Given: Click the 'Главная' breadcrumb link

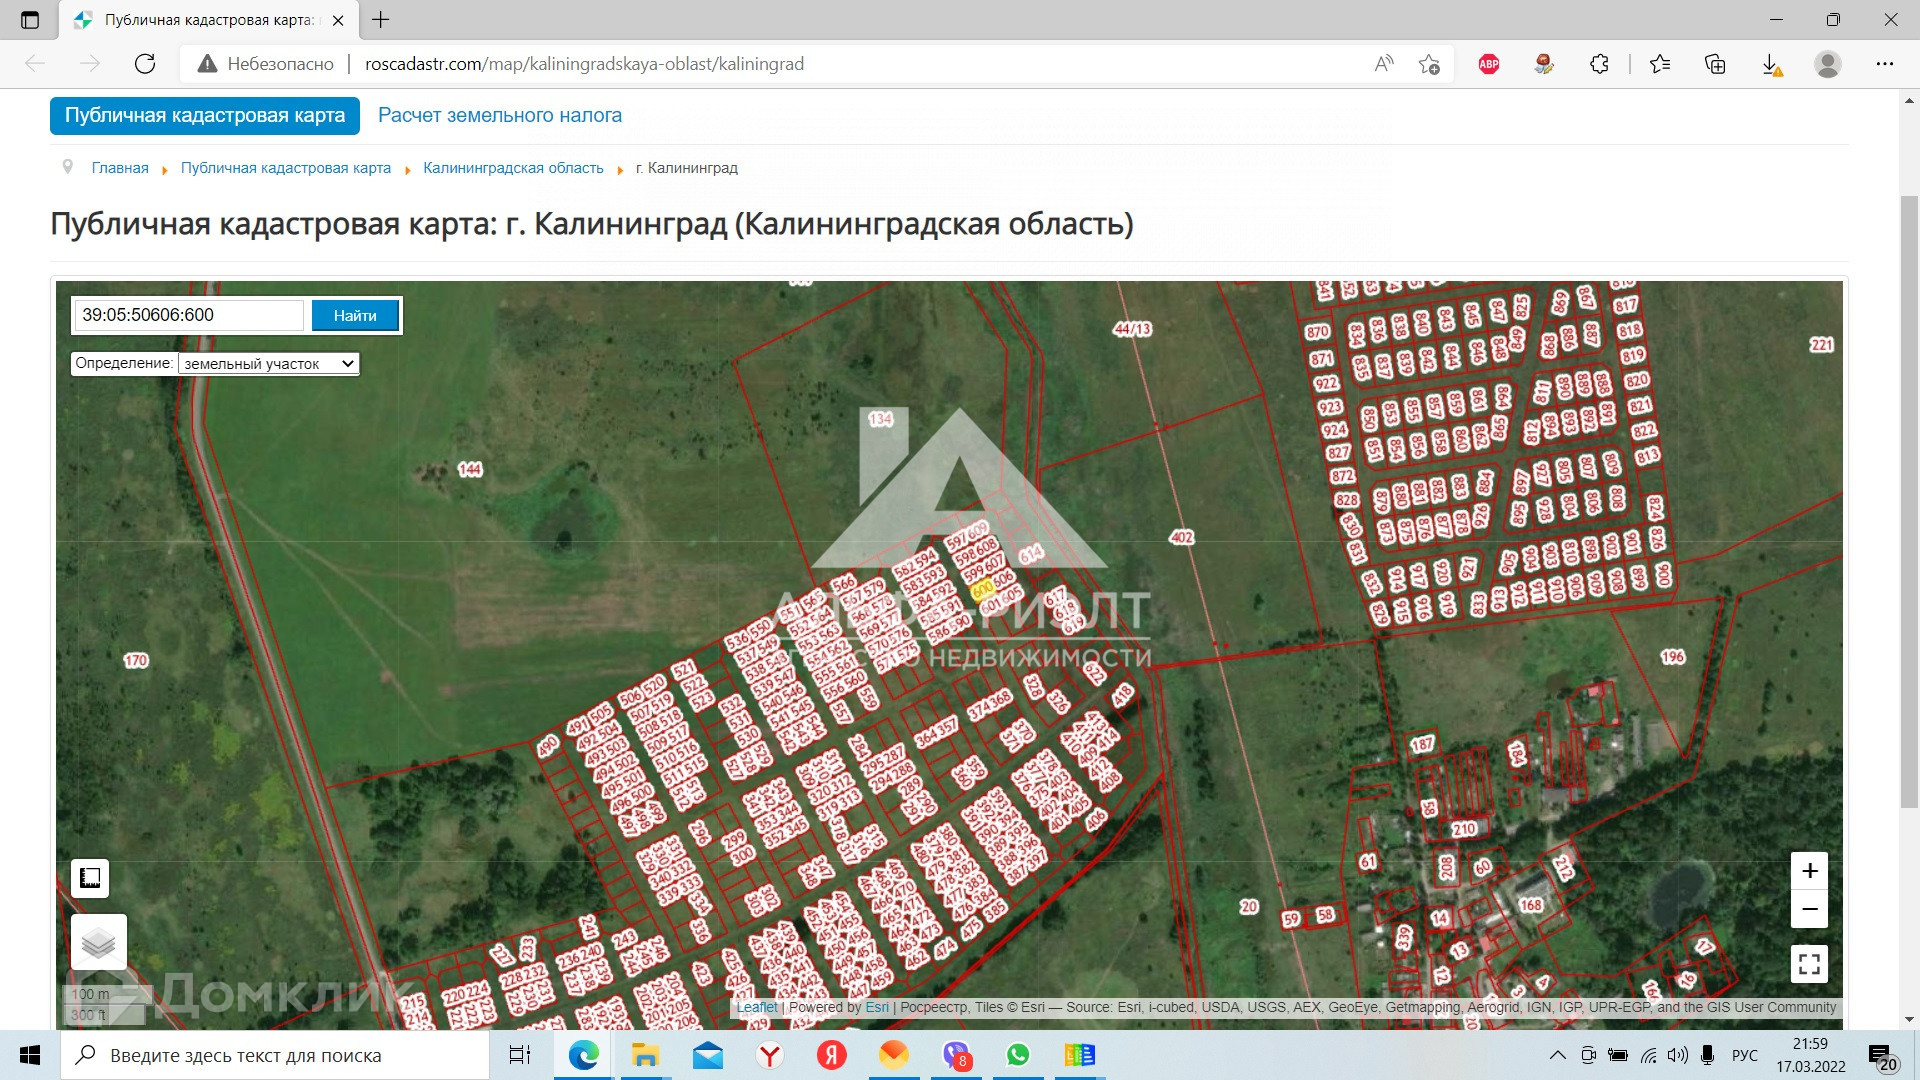Looking at the screenshot, I should (x=120, y=168).
